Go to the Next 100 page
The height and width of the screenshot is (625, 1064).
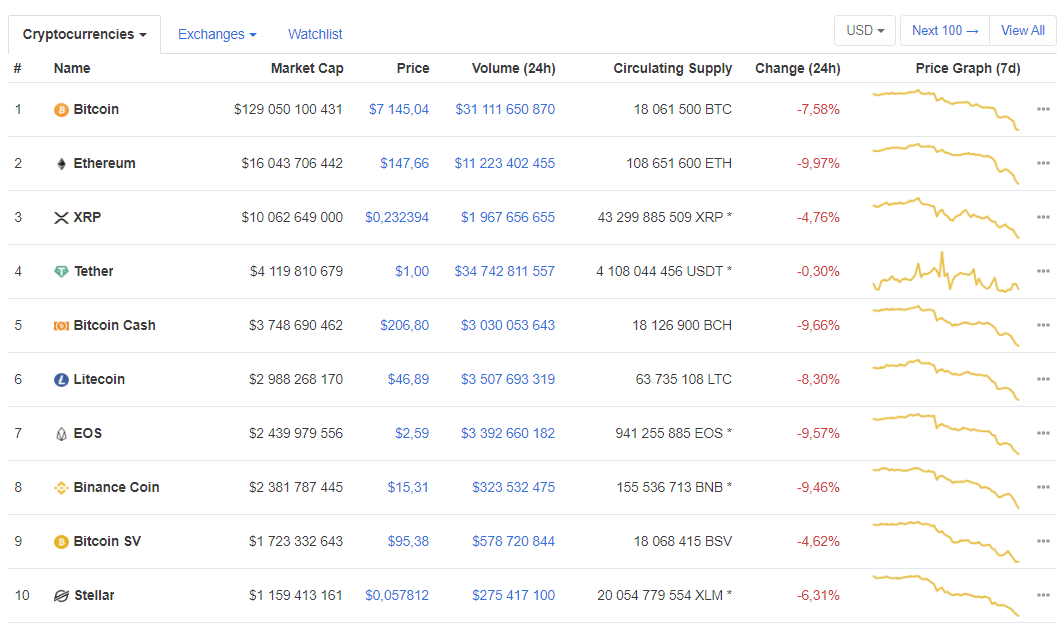coord(945,31)
